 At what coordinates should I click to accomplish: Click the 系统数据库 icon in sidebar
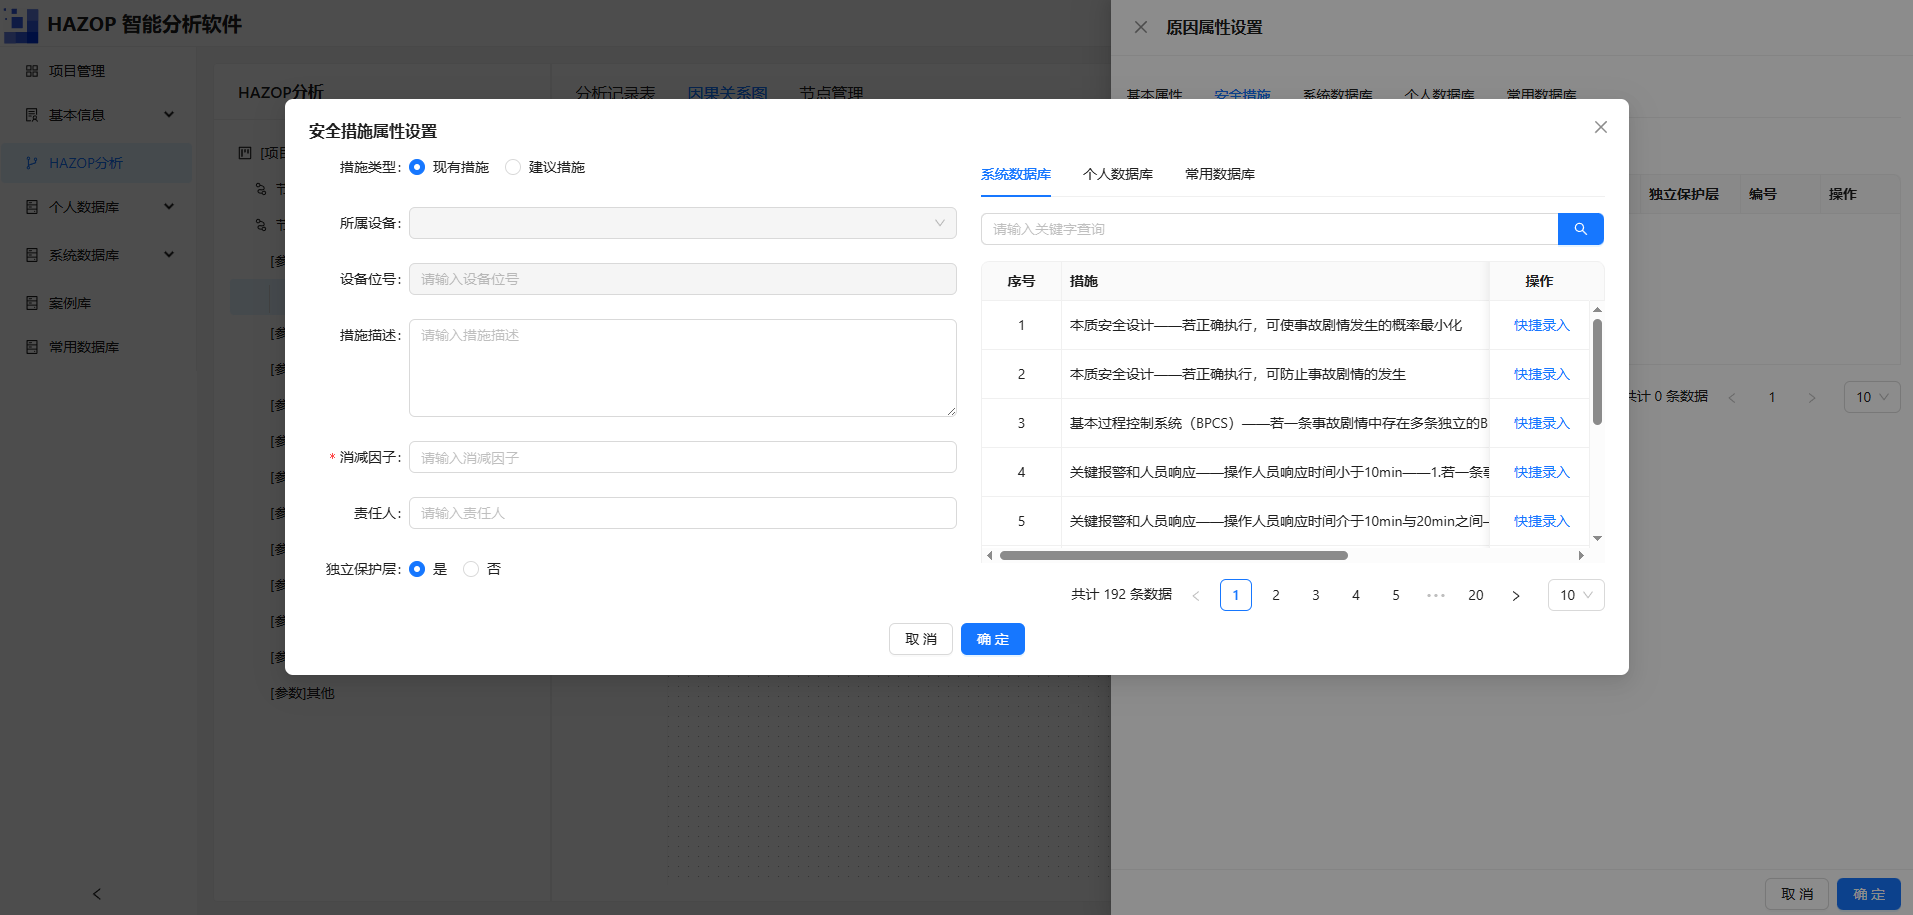(x=32, y=255)
